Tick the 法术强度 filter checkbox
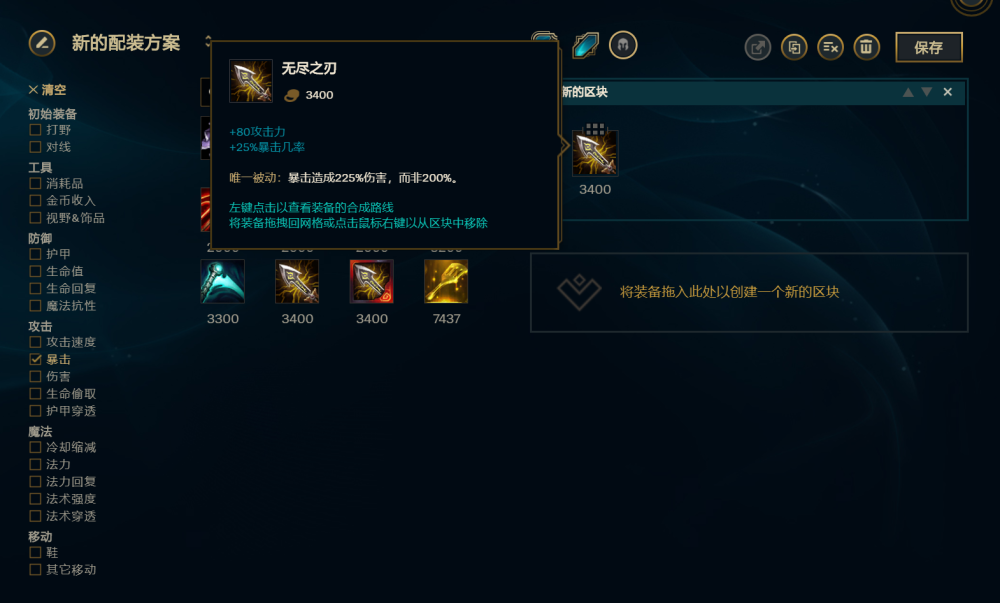 pyautogui.click(x=36, y=499)
